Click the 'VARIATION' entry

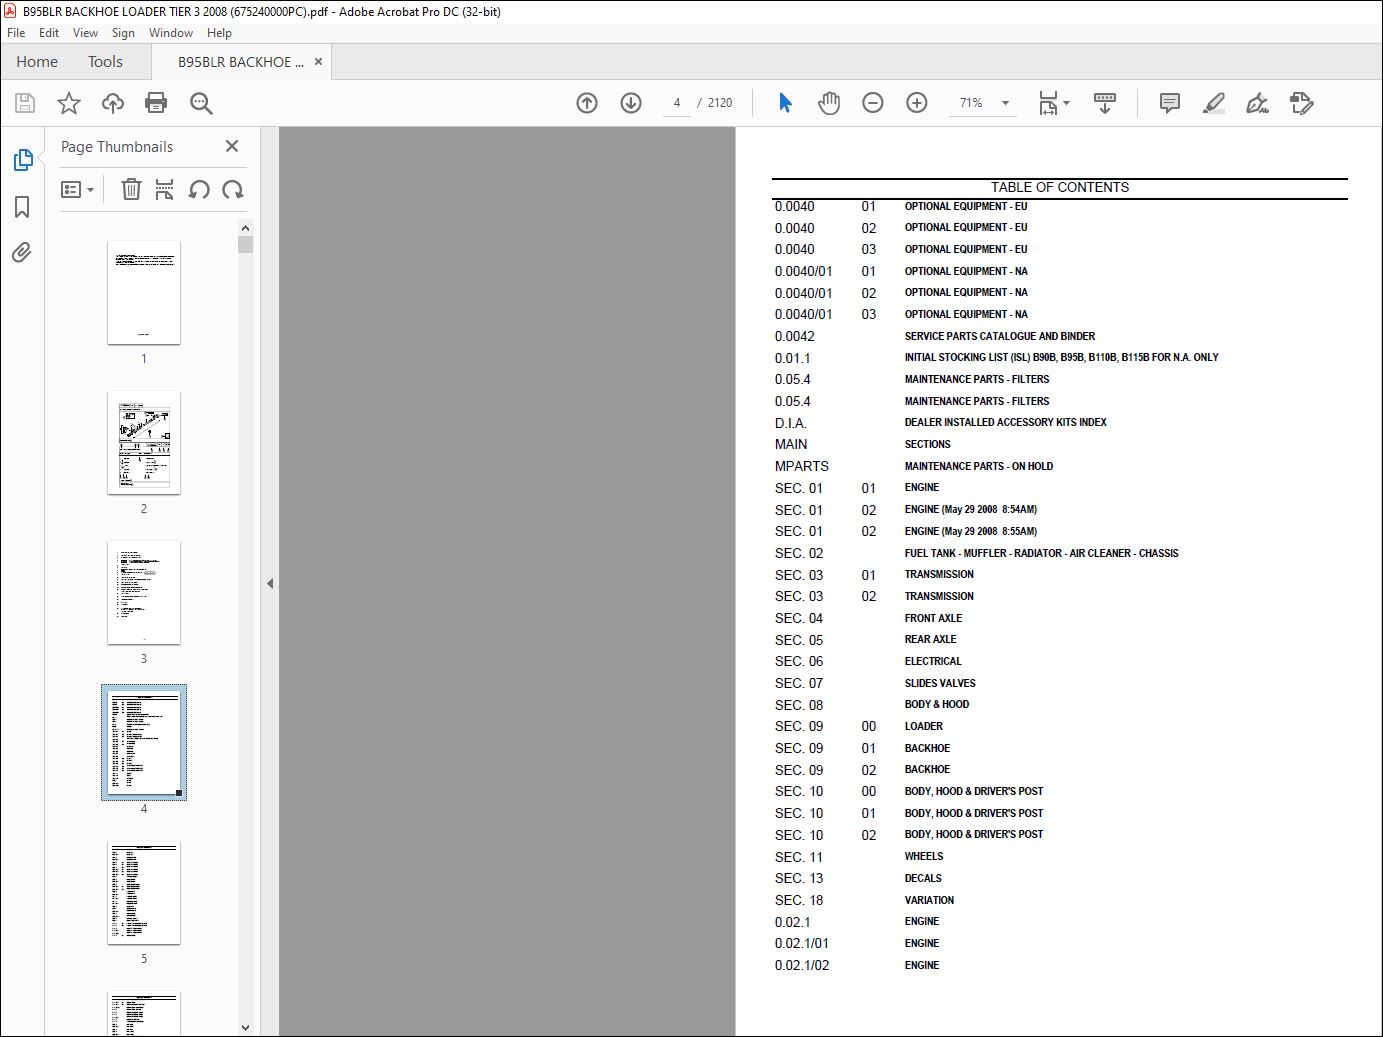point(929,900)
